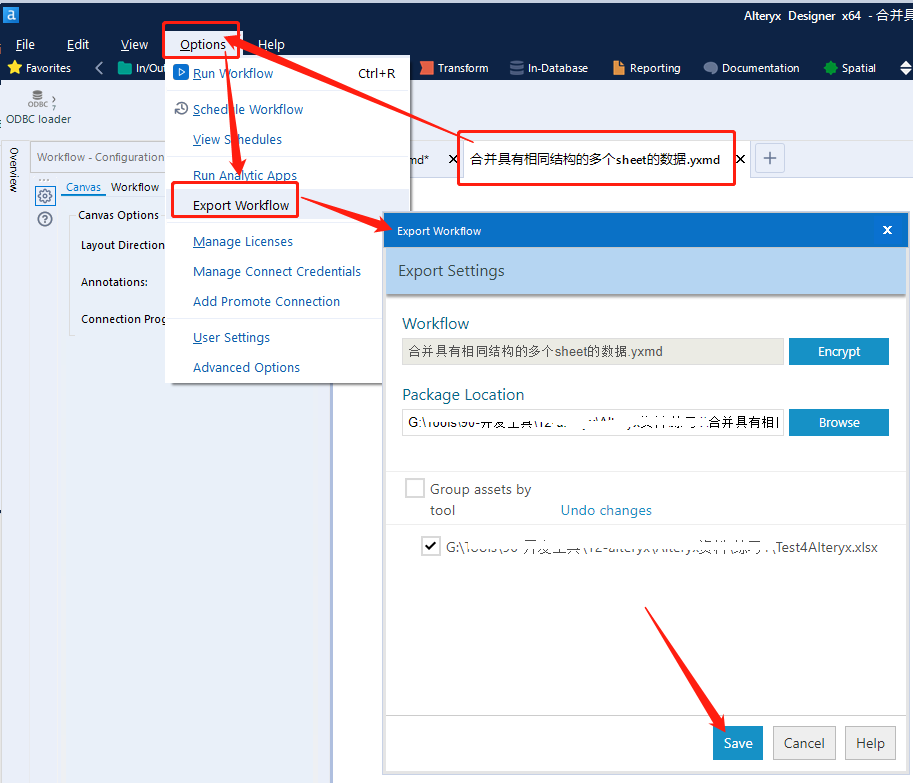Open the Help menu

click(x=271, y=44)
